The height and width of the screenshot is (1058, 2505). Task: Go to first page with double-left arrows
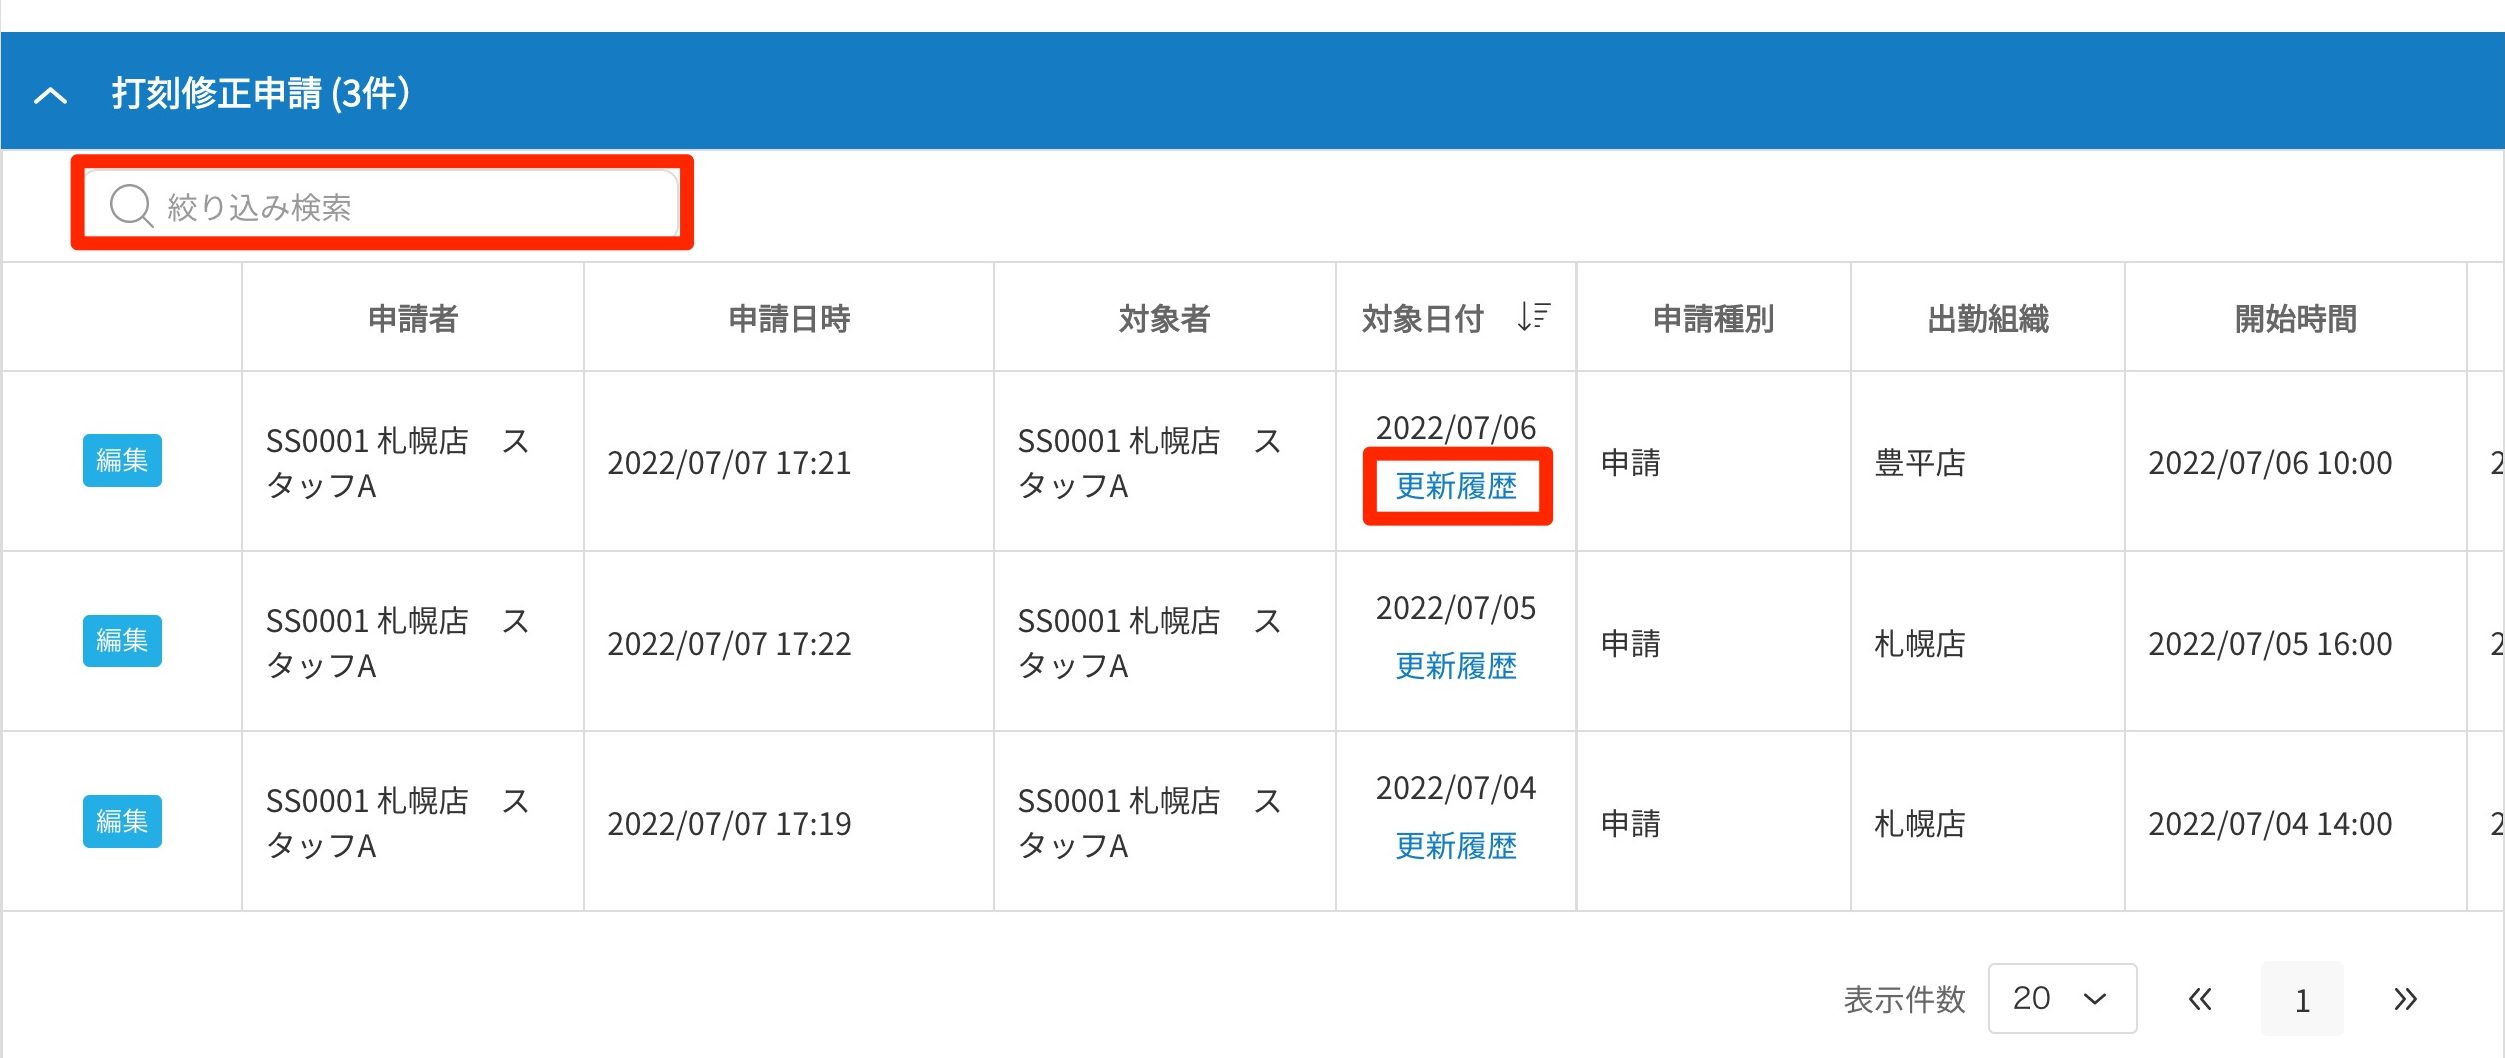(2199, 998)
